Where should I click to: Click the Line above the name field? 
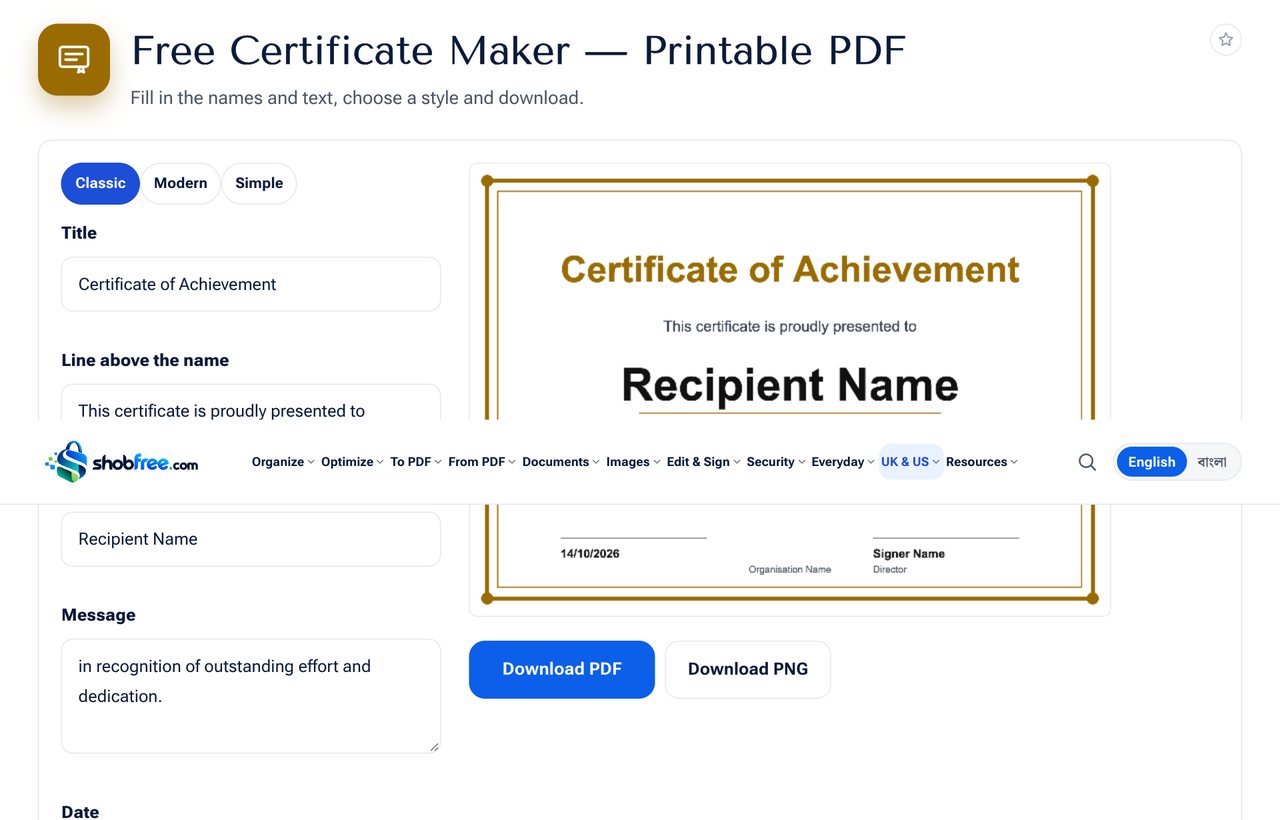(x=251, y=403)
